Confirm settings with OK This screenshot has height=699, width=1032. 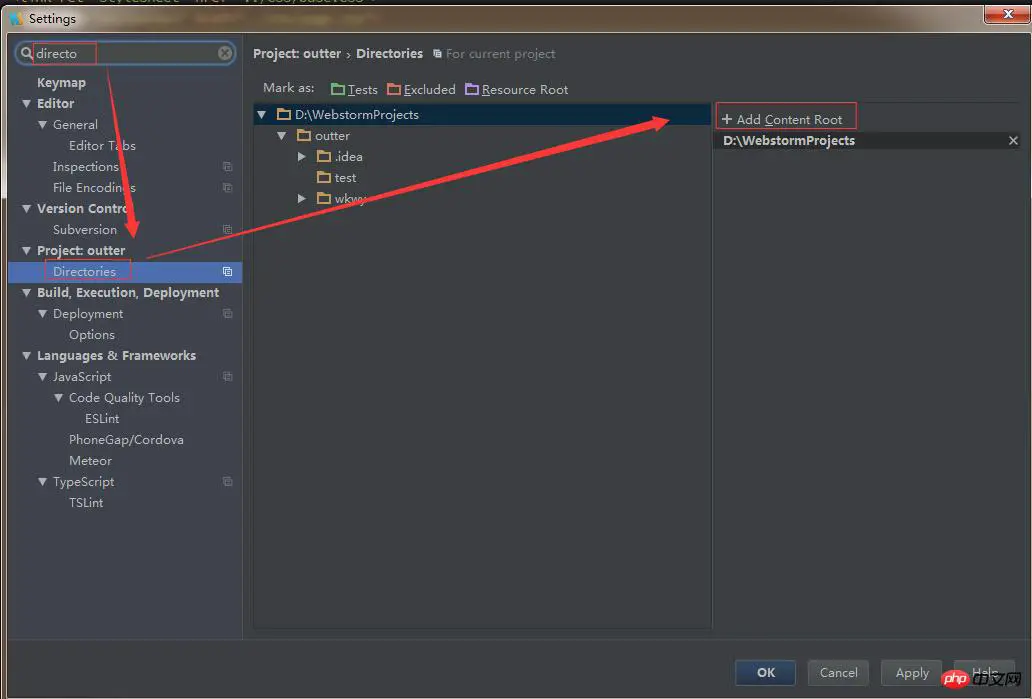765,673
